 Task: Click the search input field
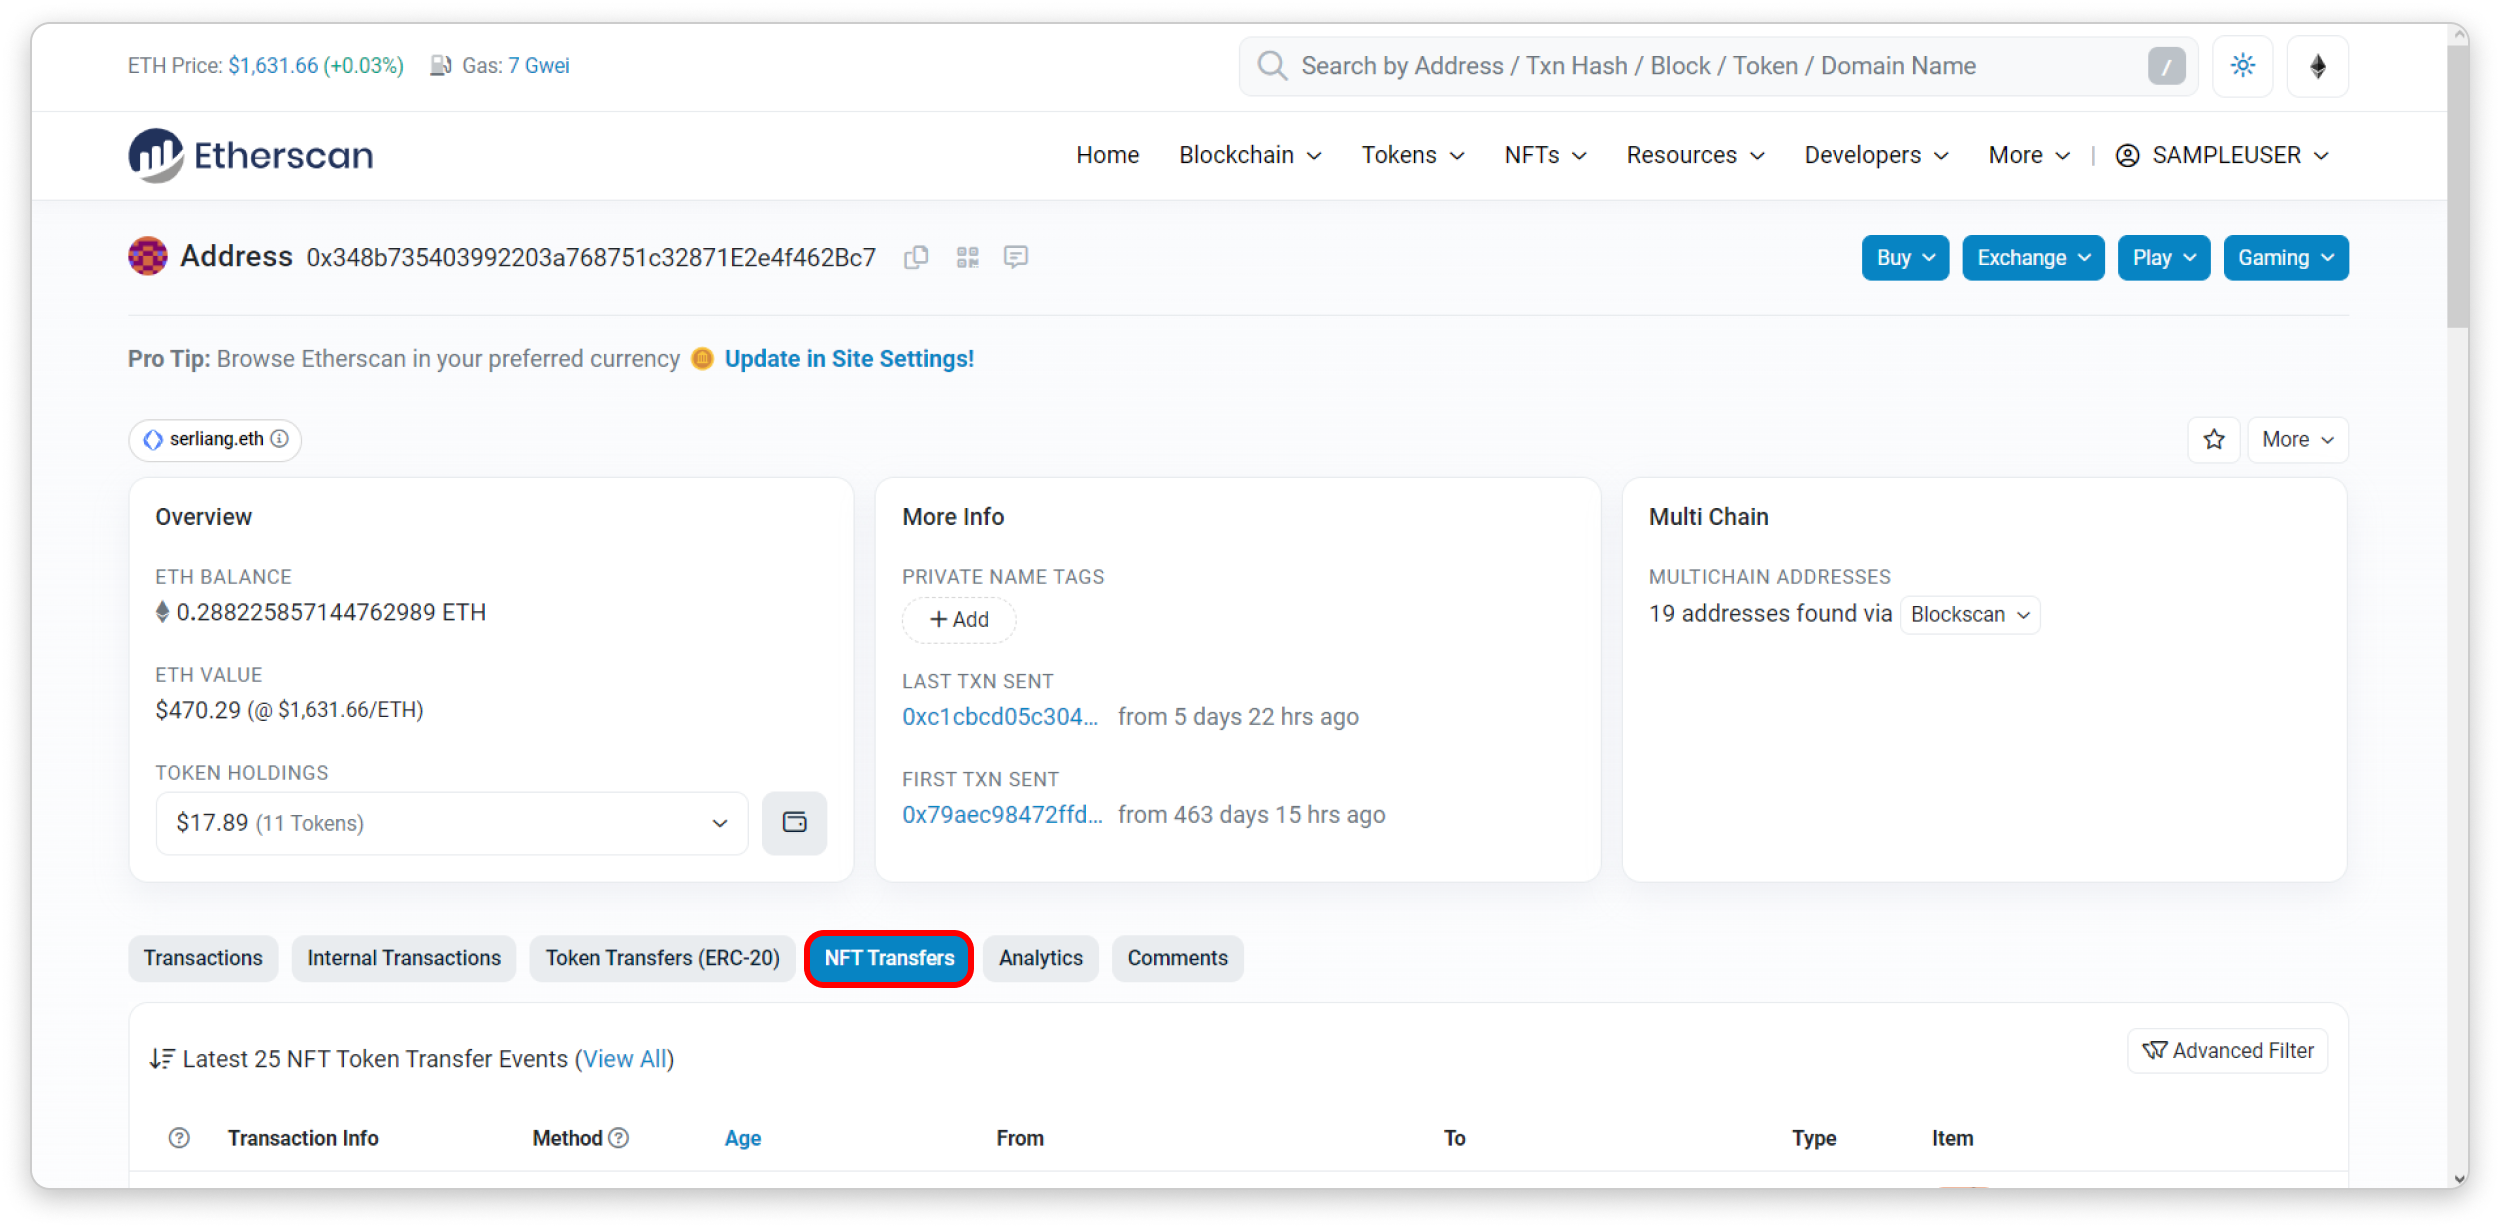click(x=1700, y=65)
